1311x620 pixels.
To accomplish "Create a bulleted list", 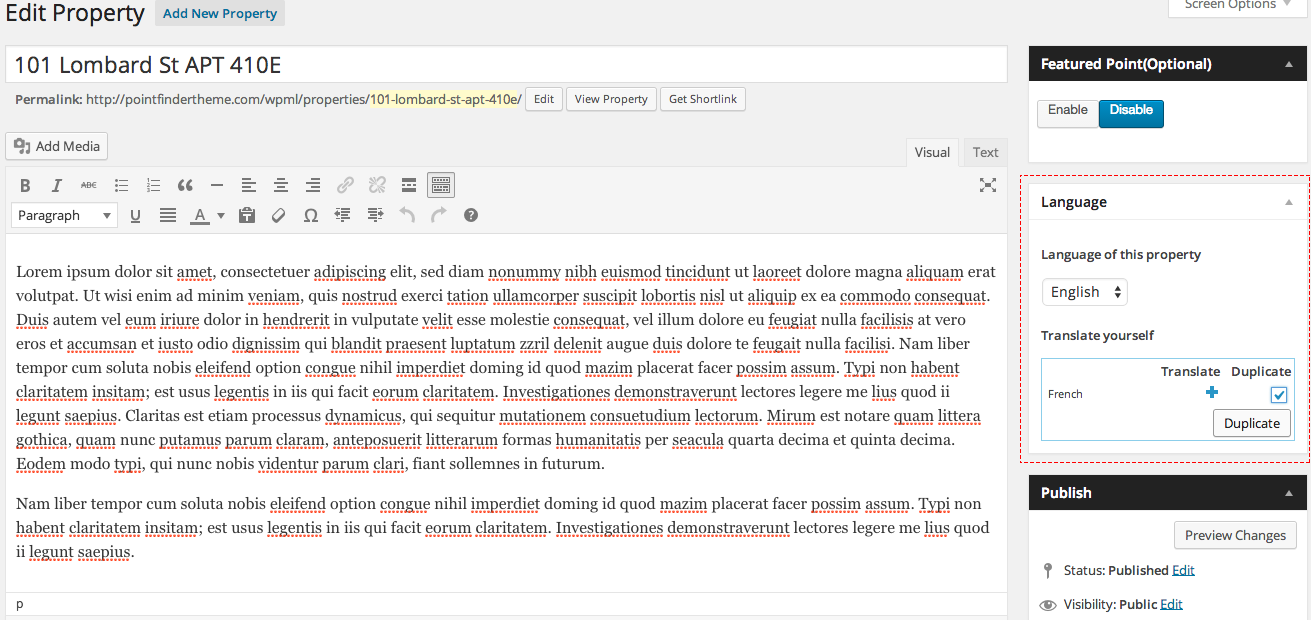I will coord(121,185).
